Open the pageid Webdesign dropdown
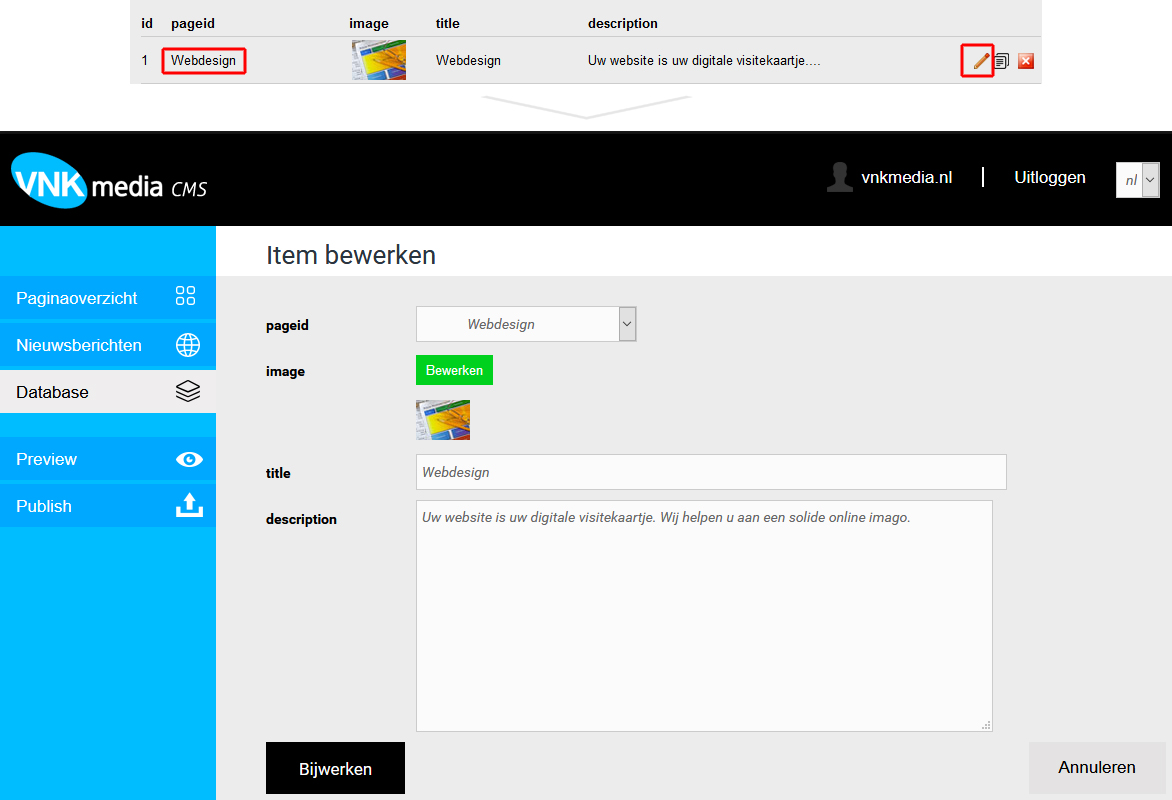 pos(526,324)
